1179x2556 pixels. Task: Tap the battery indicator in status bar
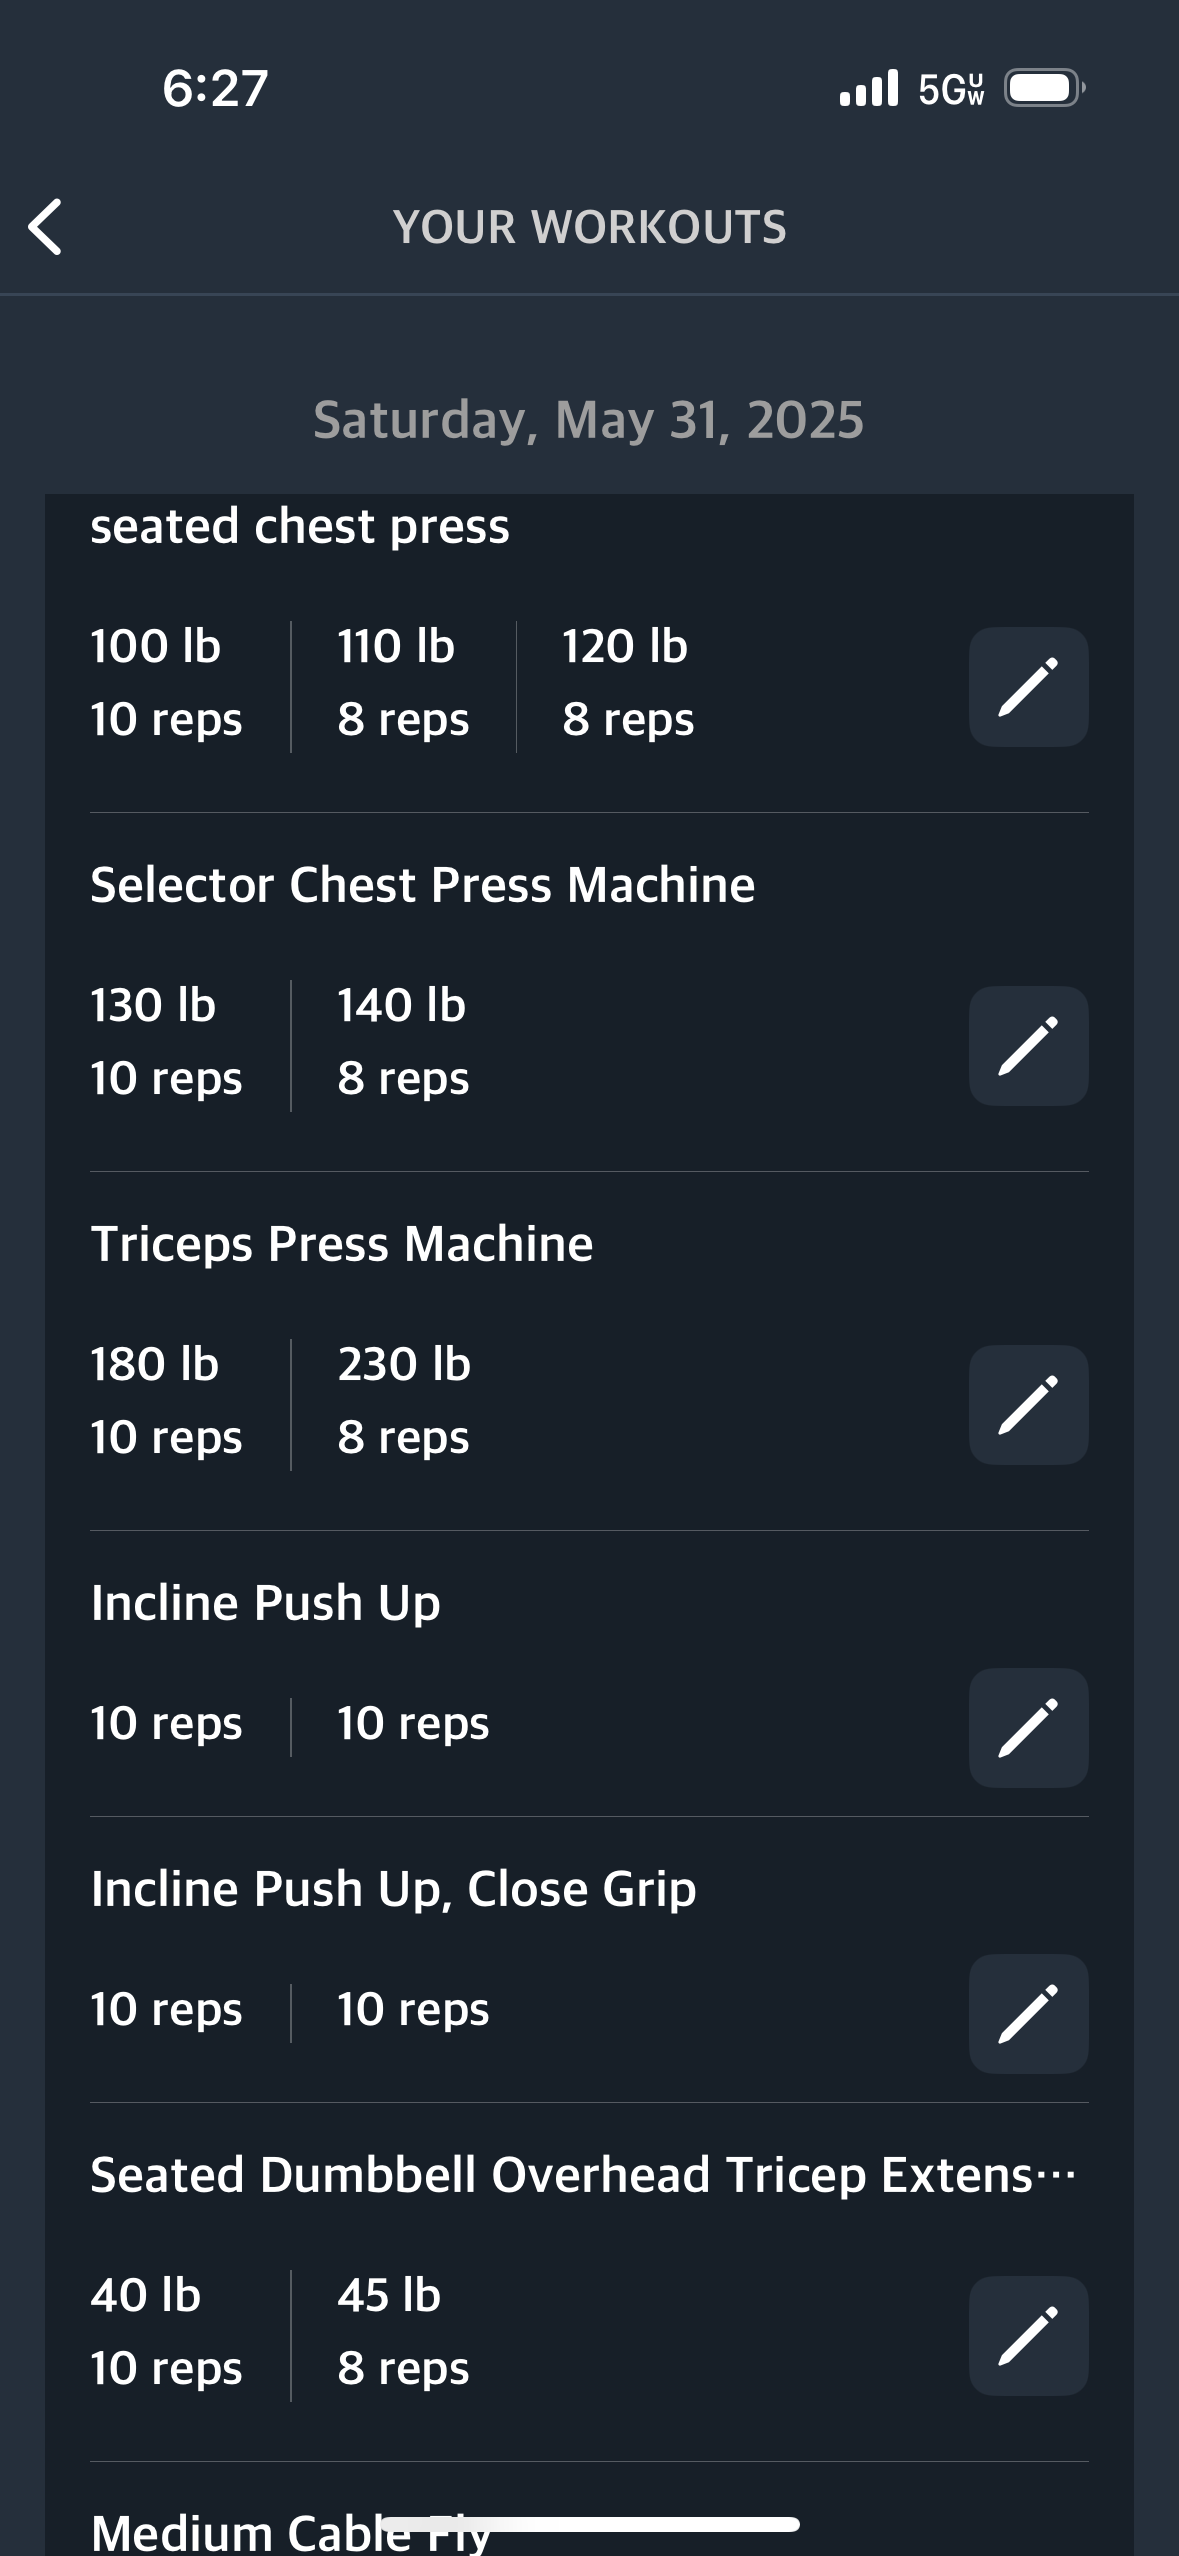(1043, 89)
